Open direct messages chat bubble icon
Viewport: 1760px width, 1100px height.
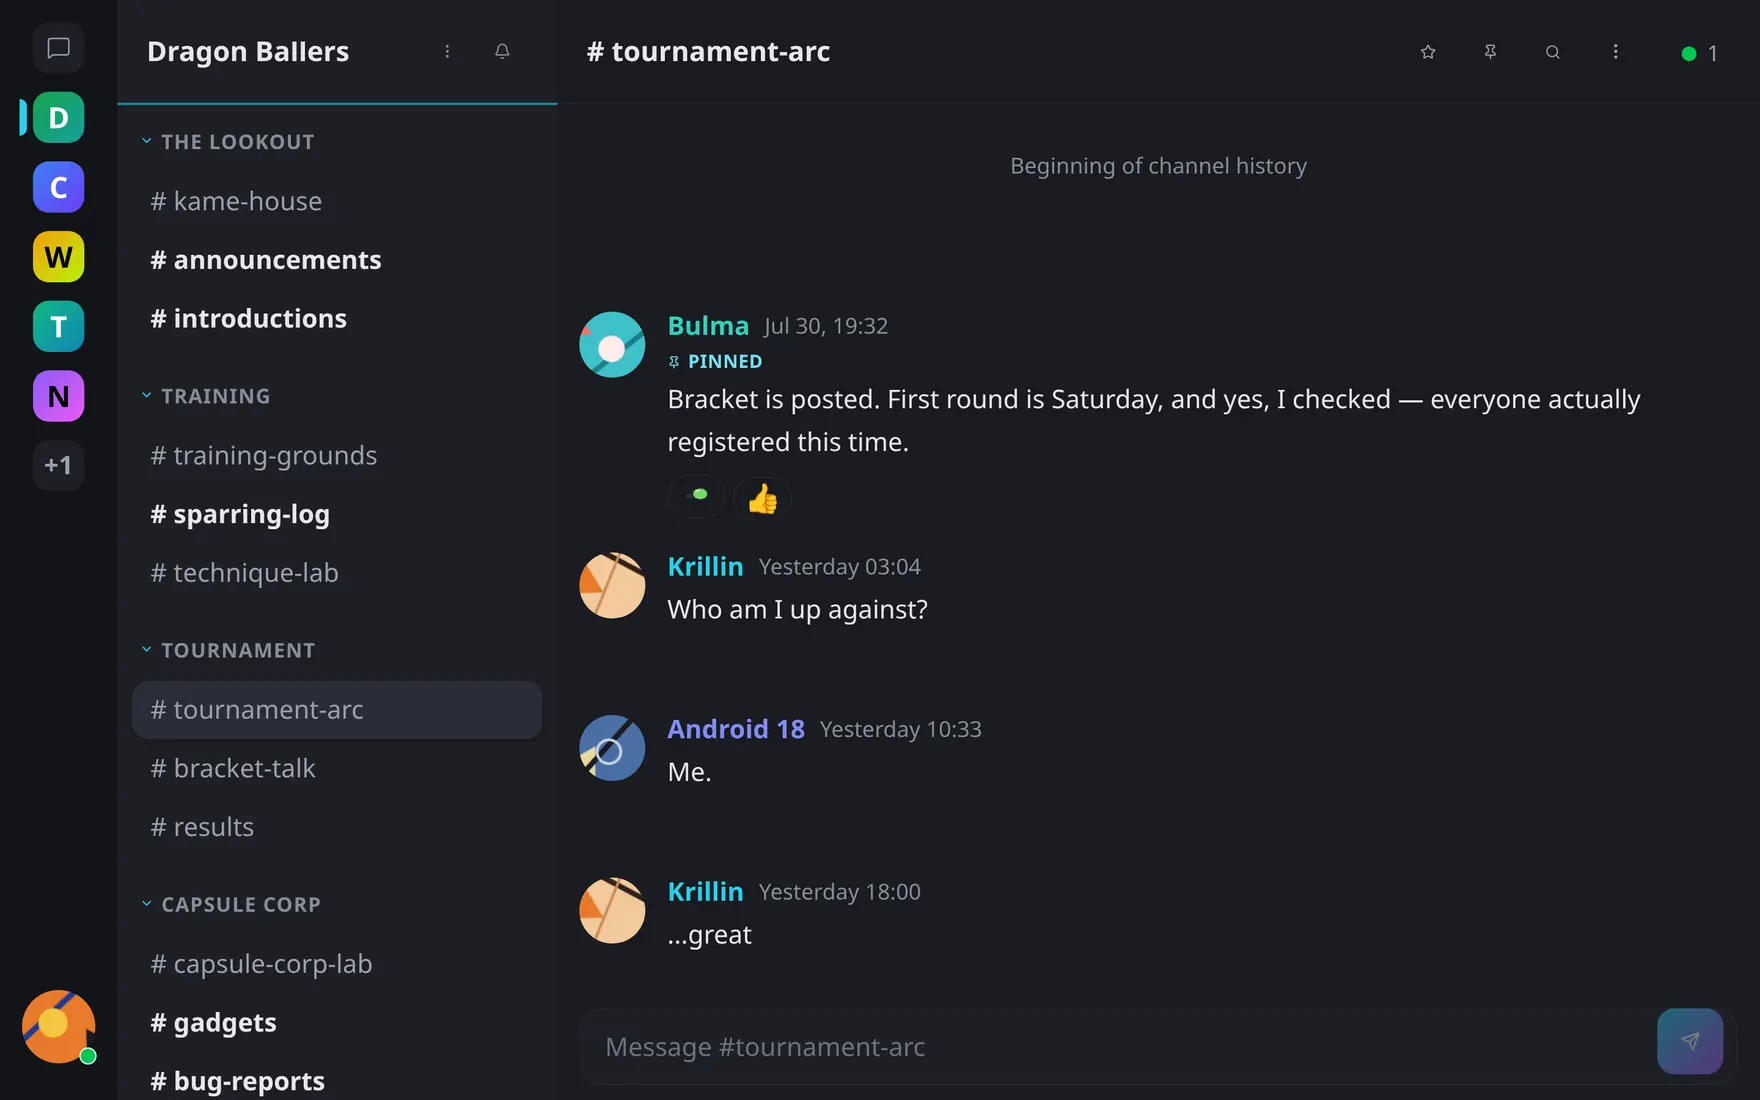click(58, 48)
